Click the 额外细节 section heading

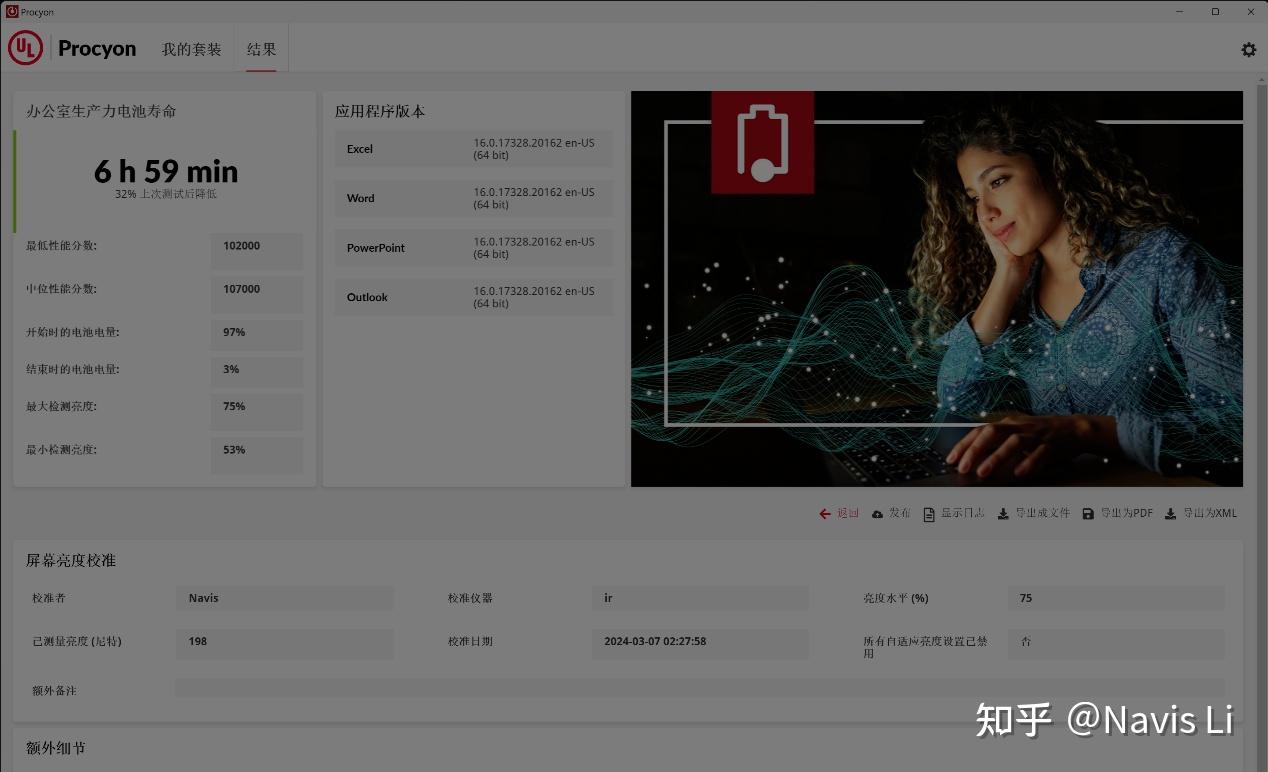[x=56, y=748]
